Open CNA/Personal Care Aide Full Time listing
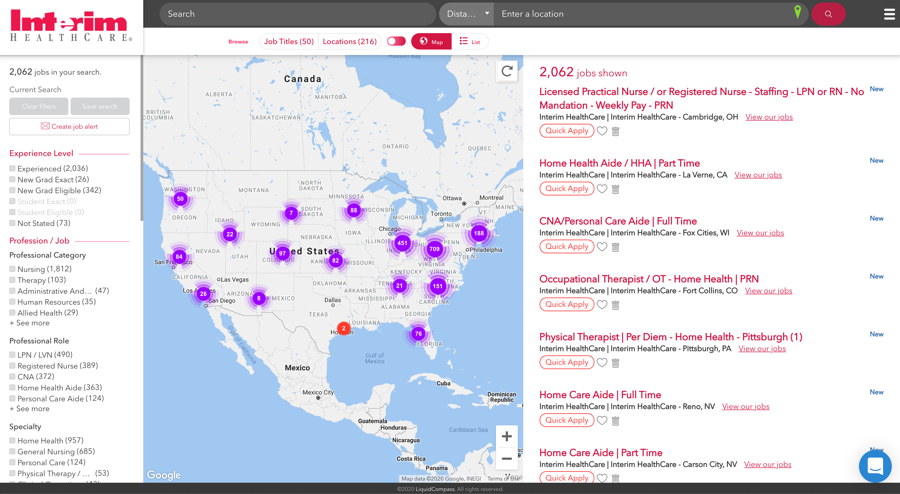Viewport: 900px width, 494px height. 618,221
